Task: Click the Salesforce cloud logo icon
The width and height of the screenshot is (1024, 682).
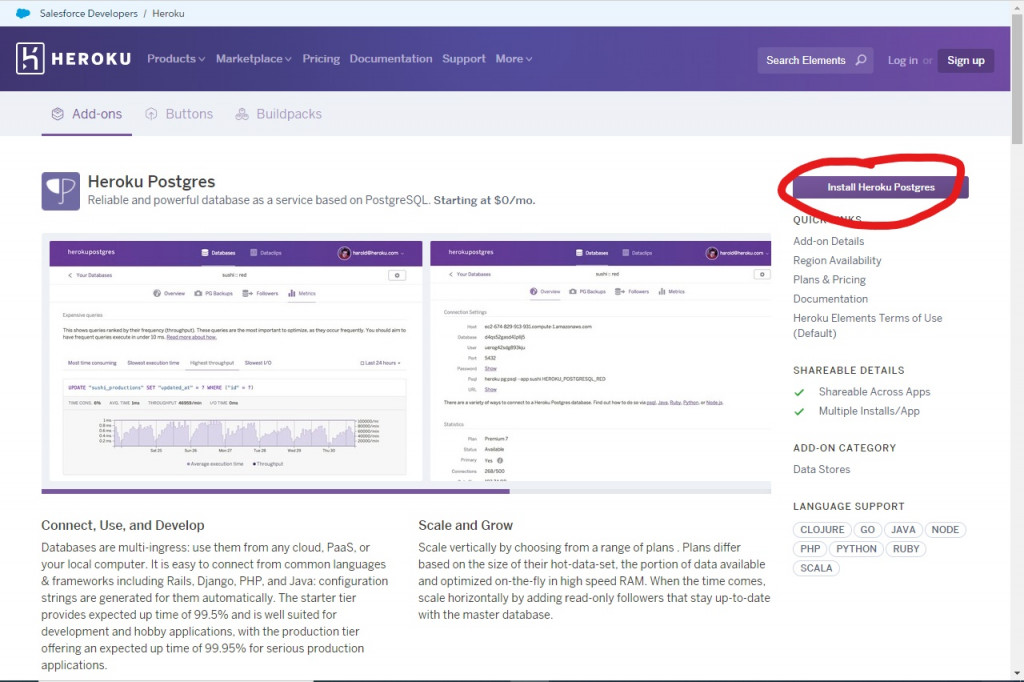Action: point(23,13)
